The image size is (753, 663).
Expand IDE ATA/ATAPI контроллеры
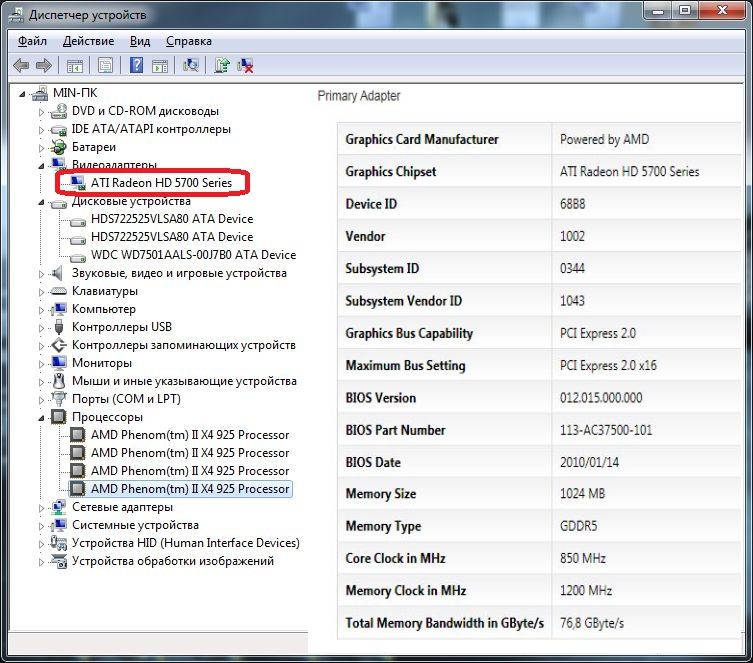point(41,130)
